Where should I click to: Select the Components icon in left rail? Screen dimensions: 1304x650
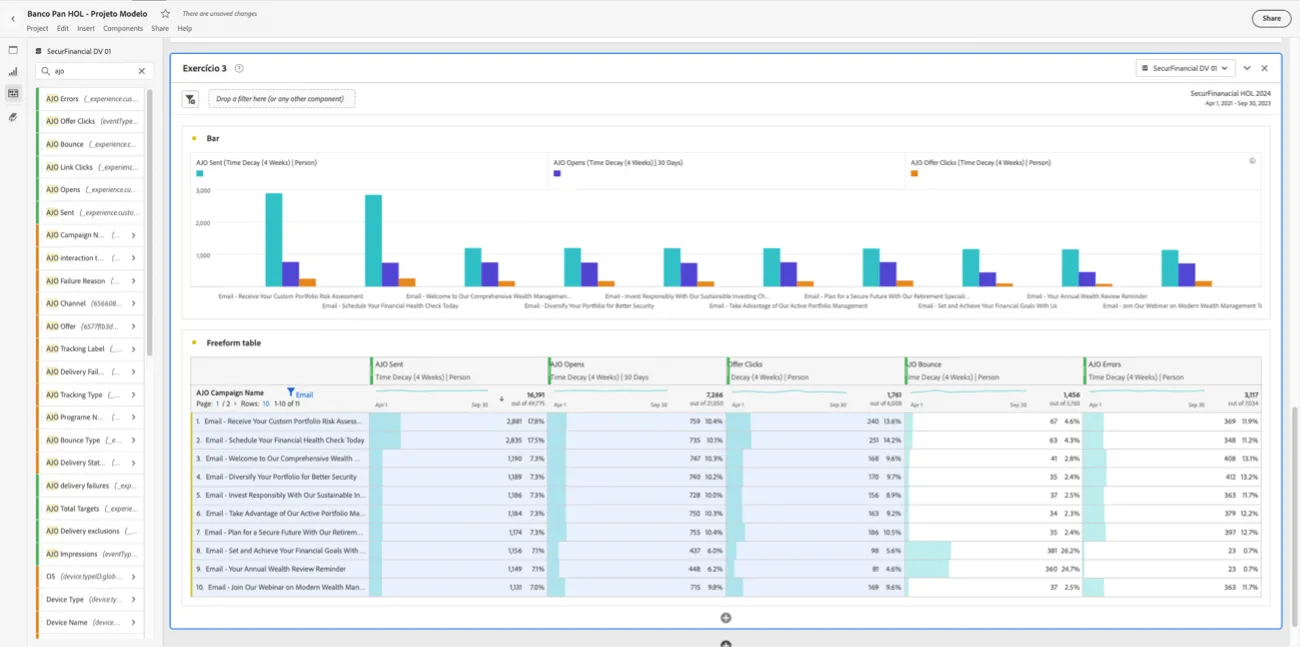tap(13, 94)
